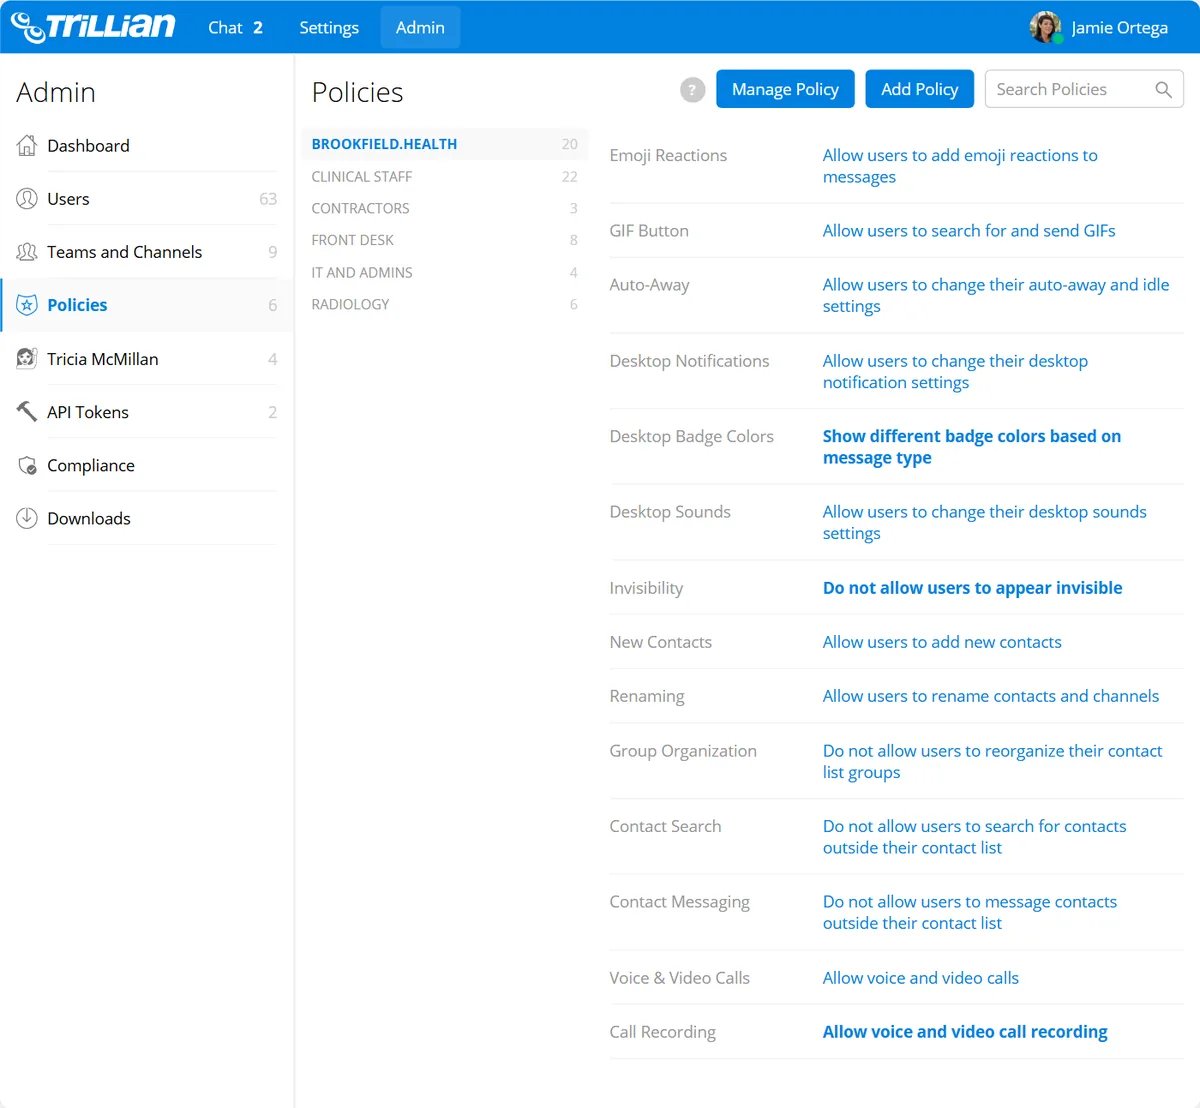Select RADIOLOGY policy group
1200x1108 pixels.
(444, 304)
